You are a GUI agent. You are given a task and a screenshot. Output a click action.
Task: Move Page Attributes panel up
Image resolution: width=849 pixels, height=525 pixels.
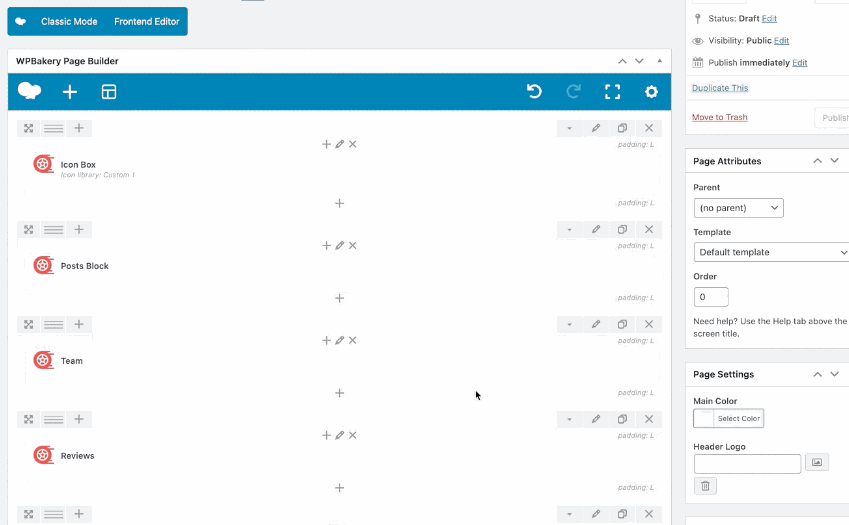pos(818,161)
